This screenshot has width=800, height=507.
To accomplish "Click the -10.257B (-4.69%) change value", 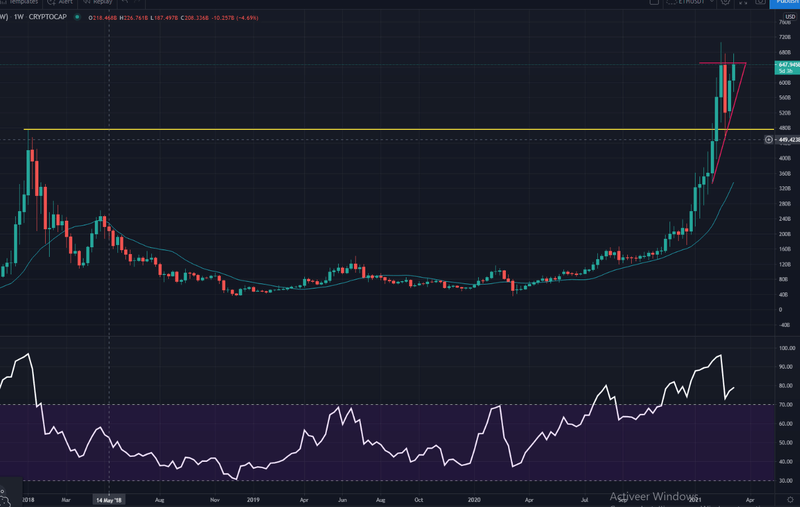I will pos(233,18).
